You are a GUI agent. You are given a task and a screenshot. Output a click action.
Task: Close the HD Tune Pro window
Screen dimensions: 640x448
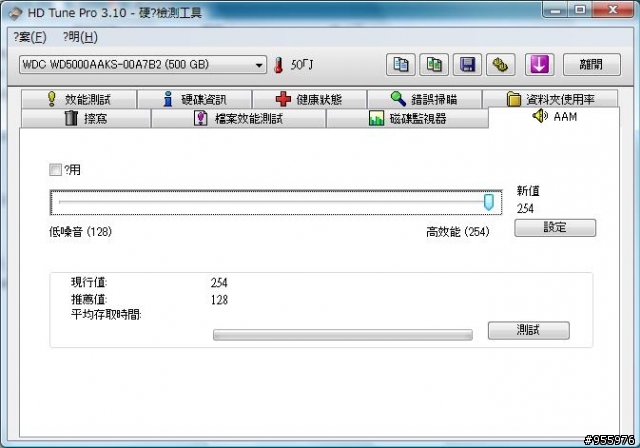(612, 10)
